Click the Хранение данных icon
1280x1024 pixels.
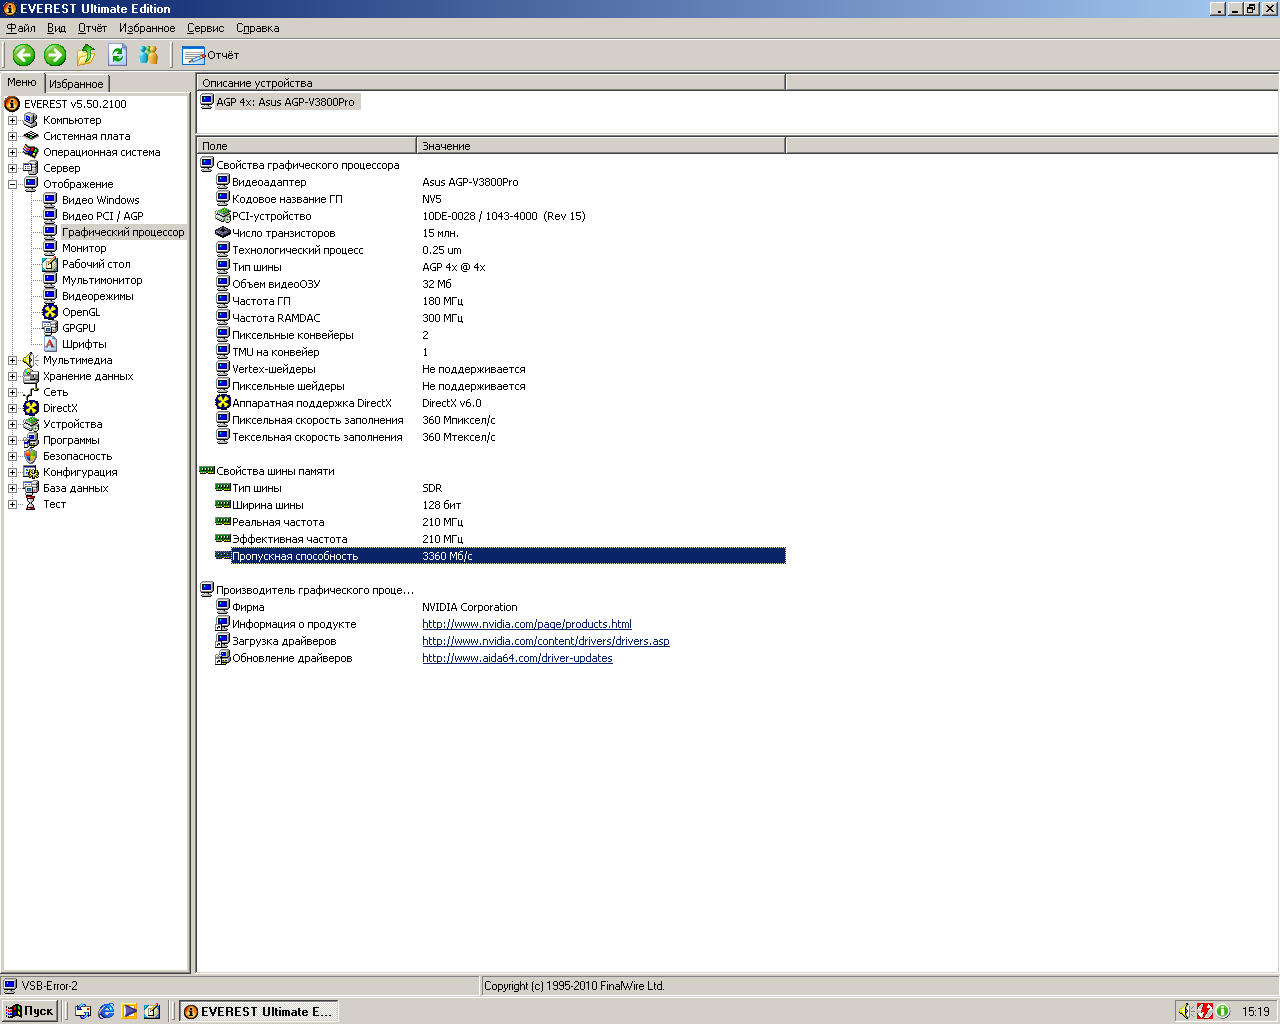31,376
